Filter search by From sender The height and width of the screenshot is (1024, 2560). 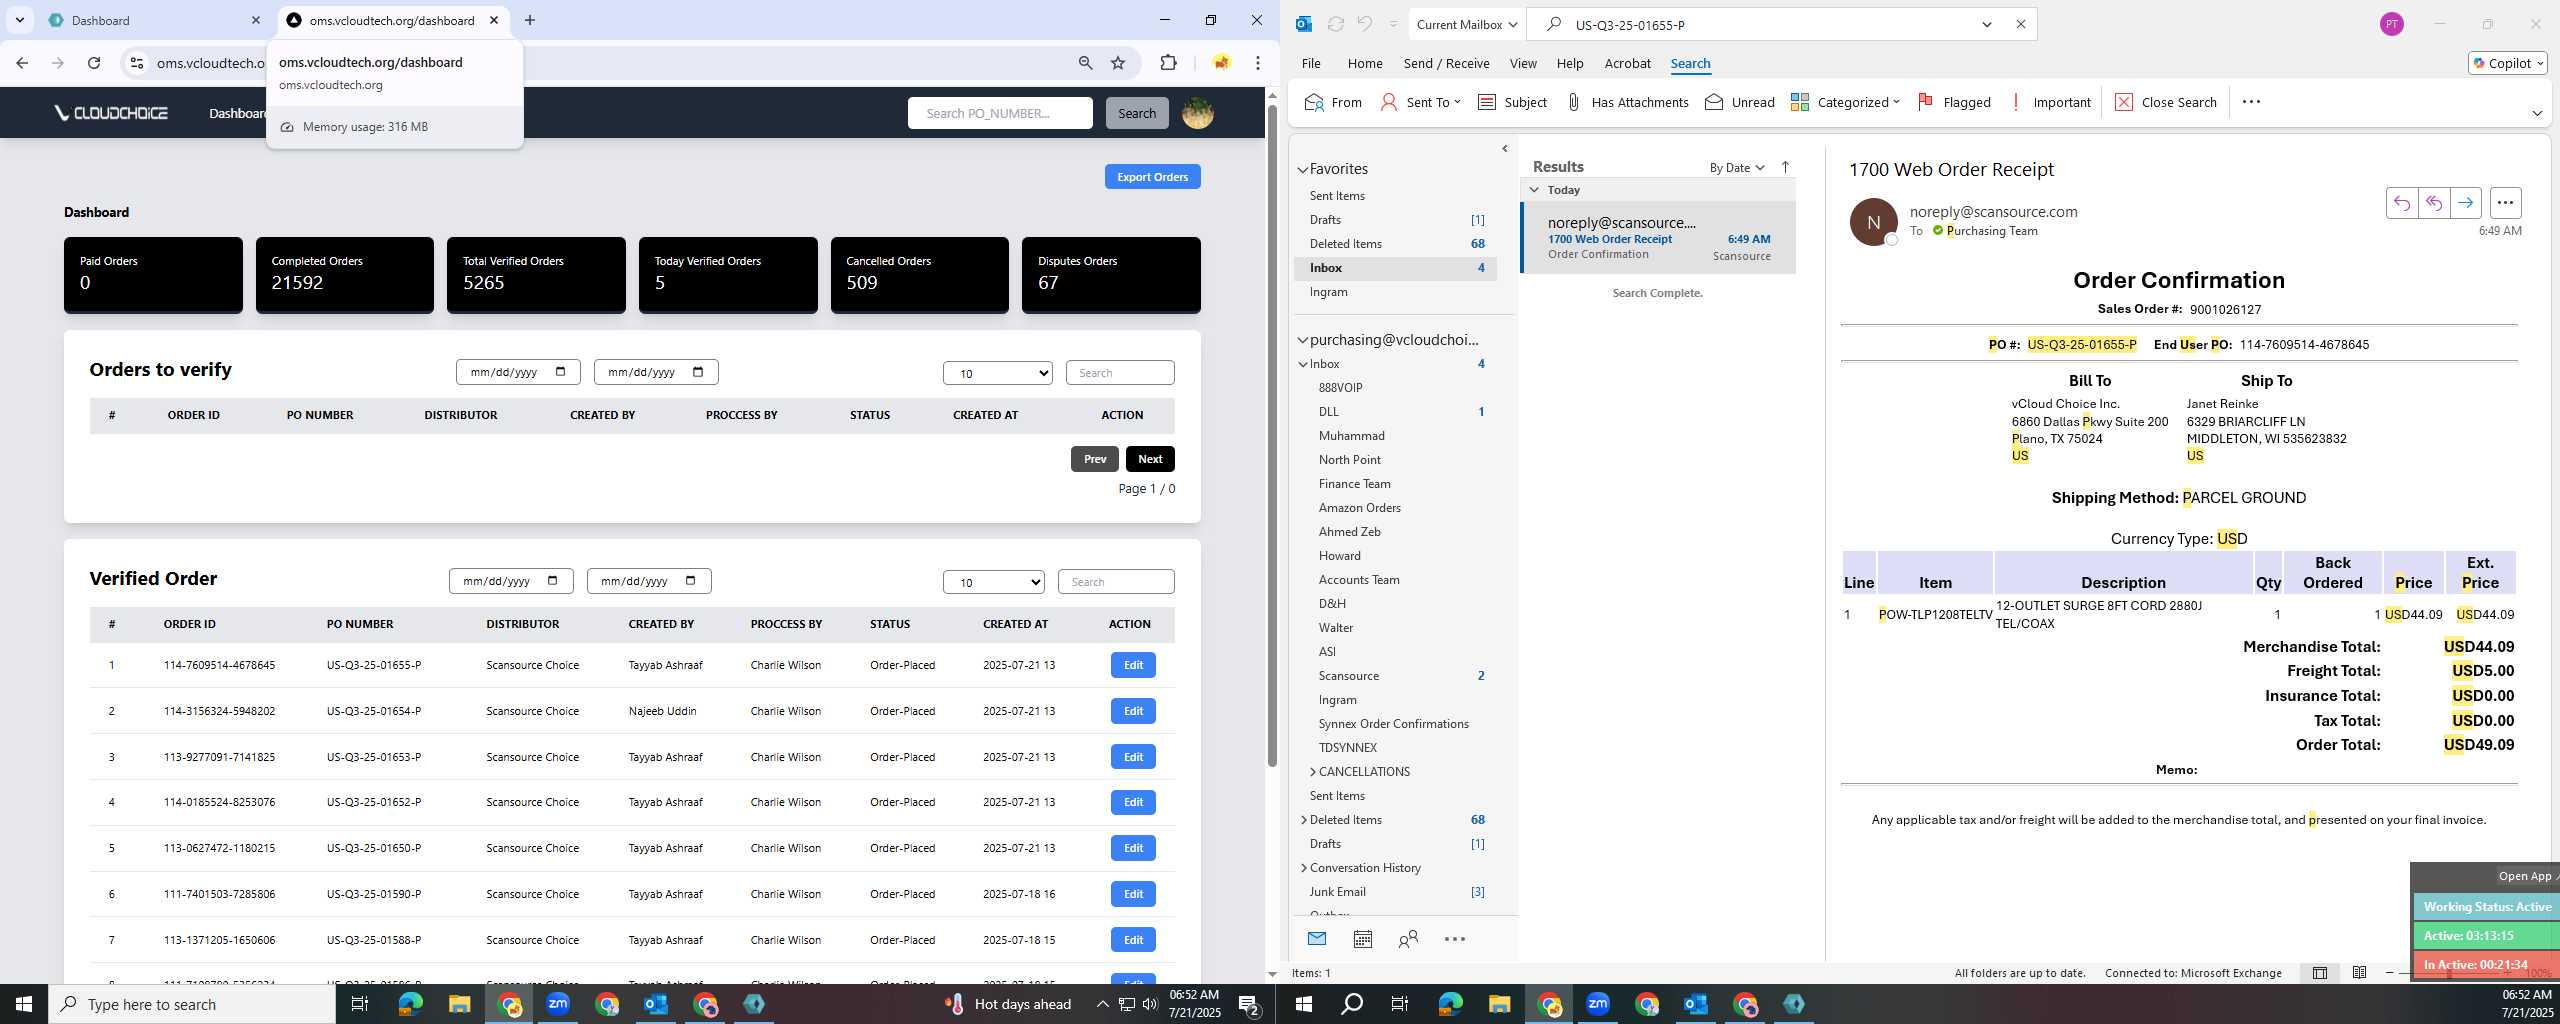pos(1333,102)
